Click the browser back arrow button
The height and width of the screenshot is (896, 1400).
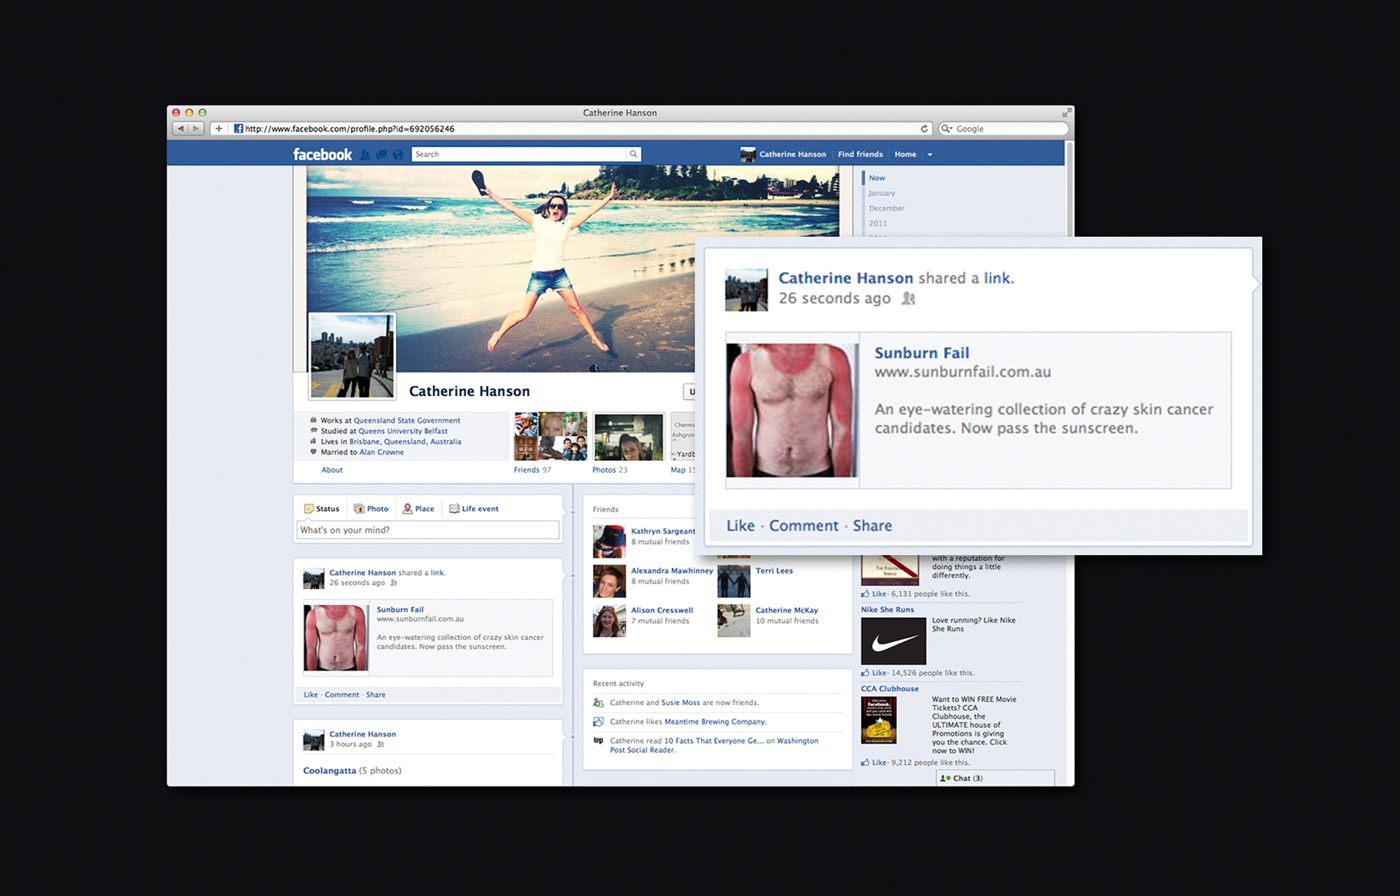pos(180,129)
